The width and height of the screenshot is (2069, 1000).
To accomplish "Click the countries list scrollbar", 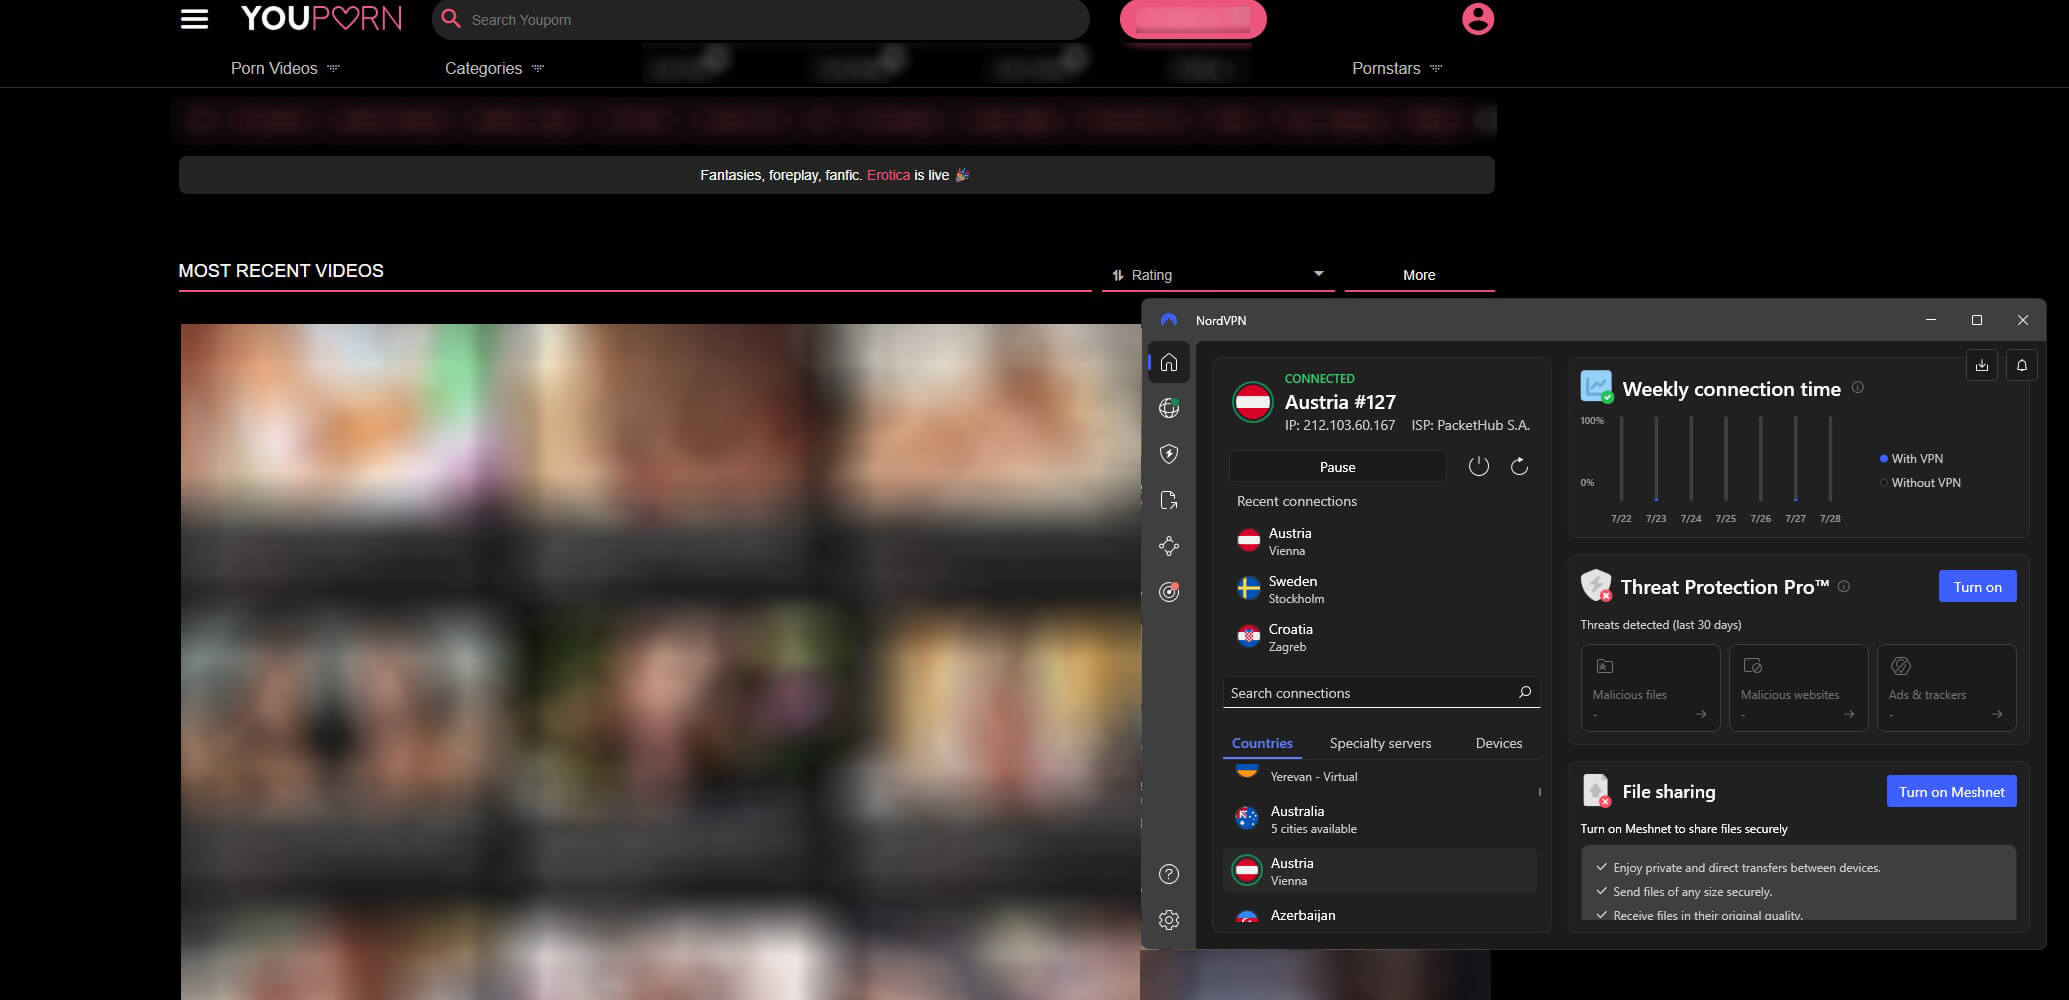I will 1539,792.
